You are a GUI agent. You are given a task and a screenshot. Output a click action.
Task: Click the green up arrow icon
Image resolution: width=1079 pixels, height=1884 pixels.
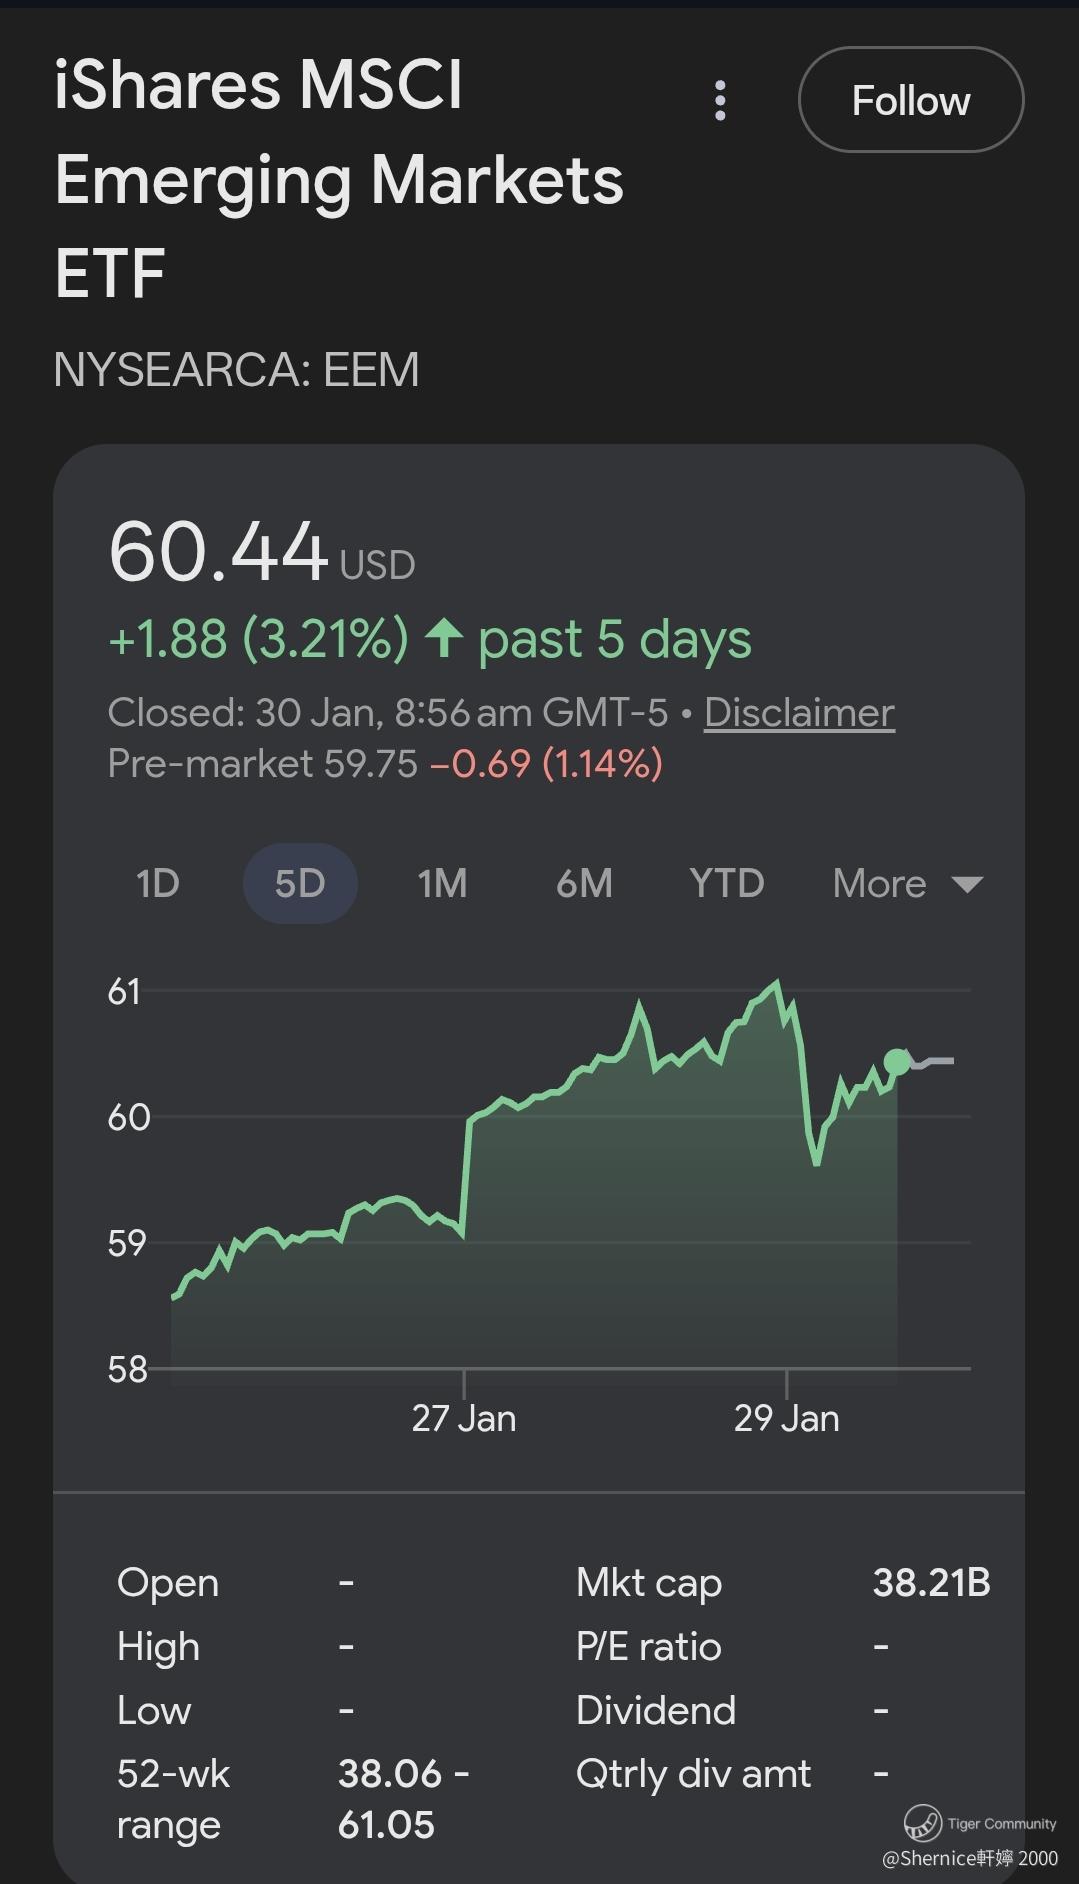443,638
